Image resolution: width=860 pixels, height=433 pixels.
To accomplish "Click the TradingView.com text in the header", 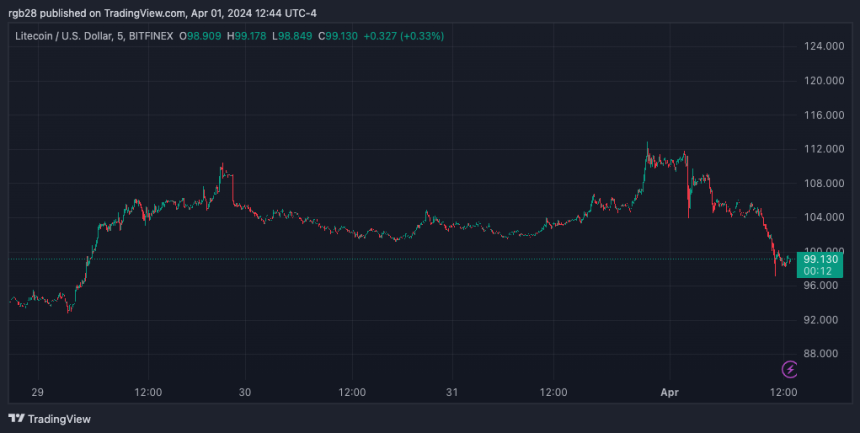I will (145, 13).
